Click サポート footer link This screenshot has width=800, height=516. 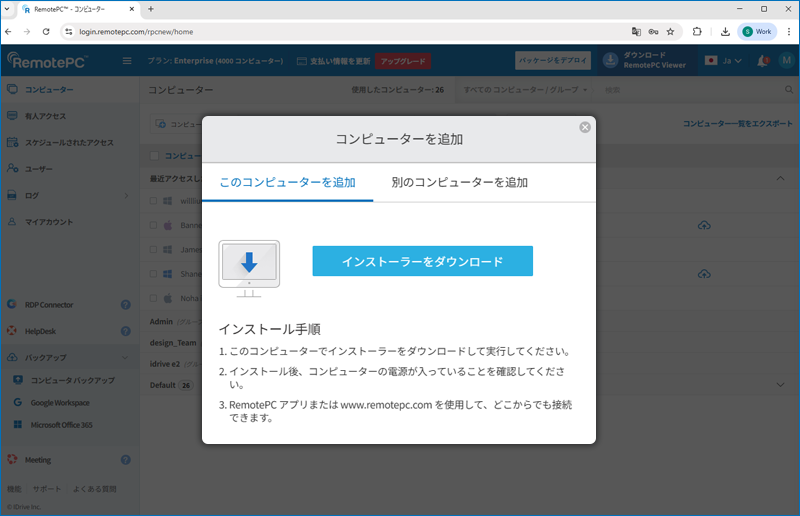(x=47, y=489)
